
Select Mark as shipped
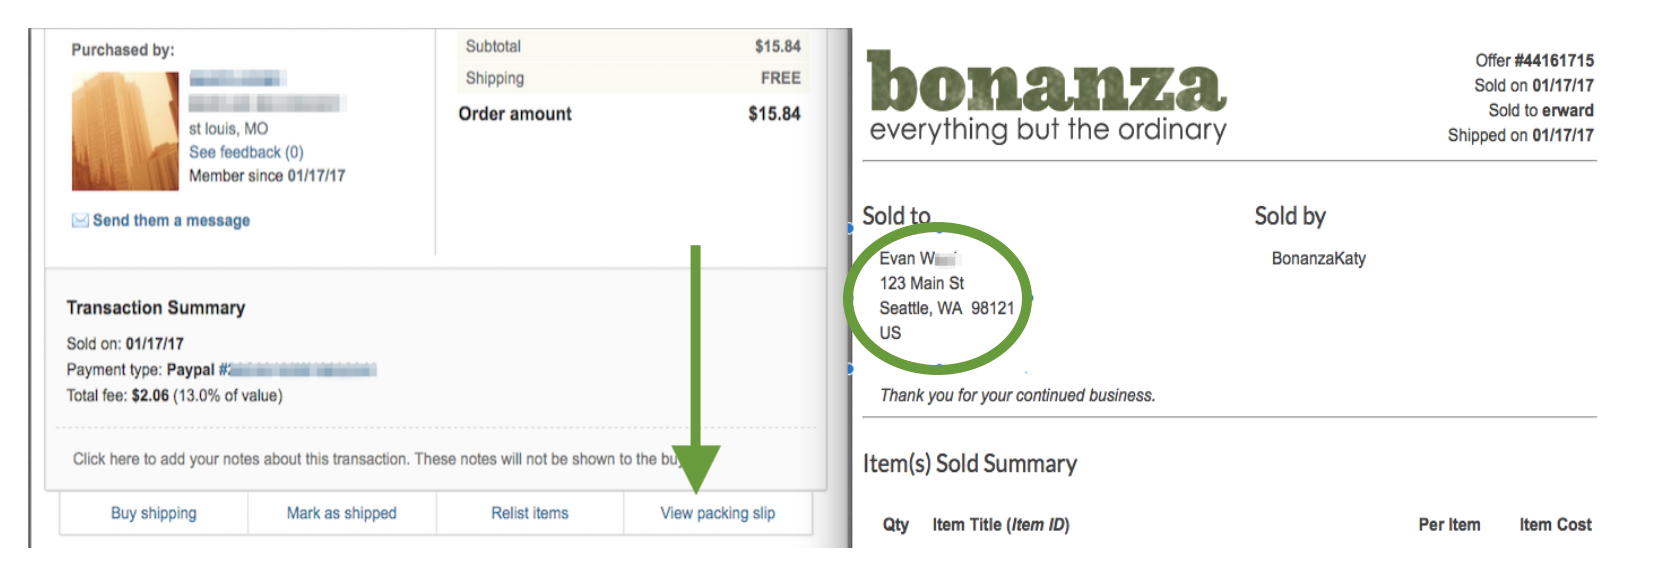342,513
